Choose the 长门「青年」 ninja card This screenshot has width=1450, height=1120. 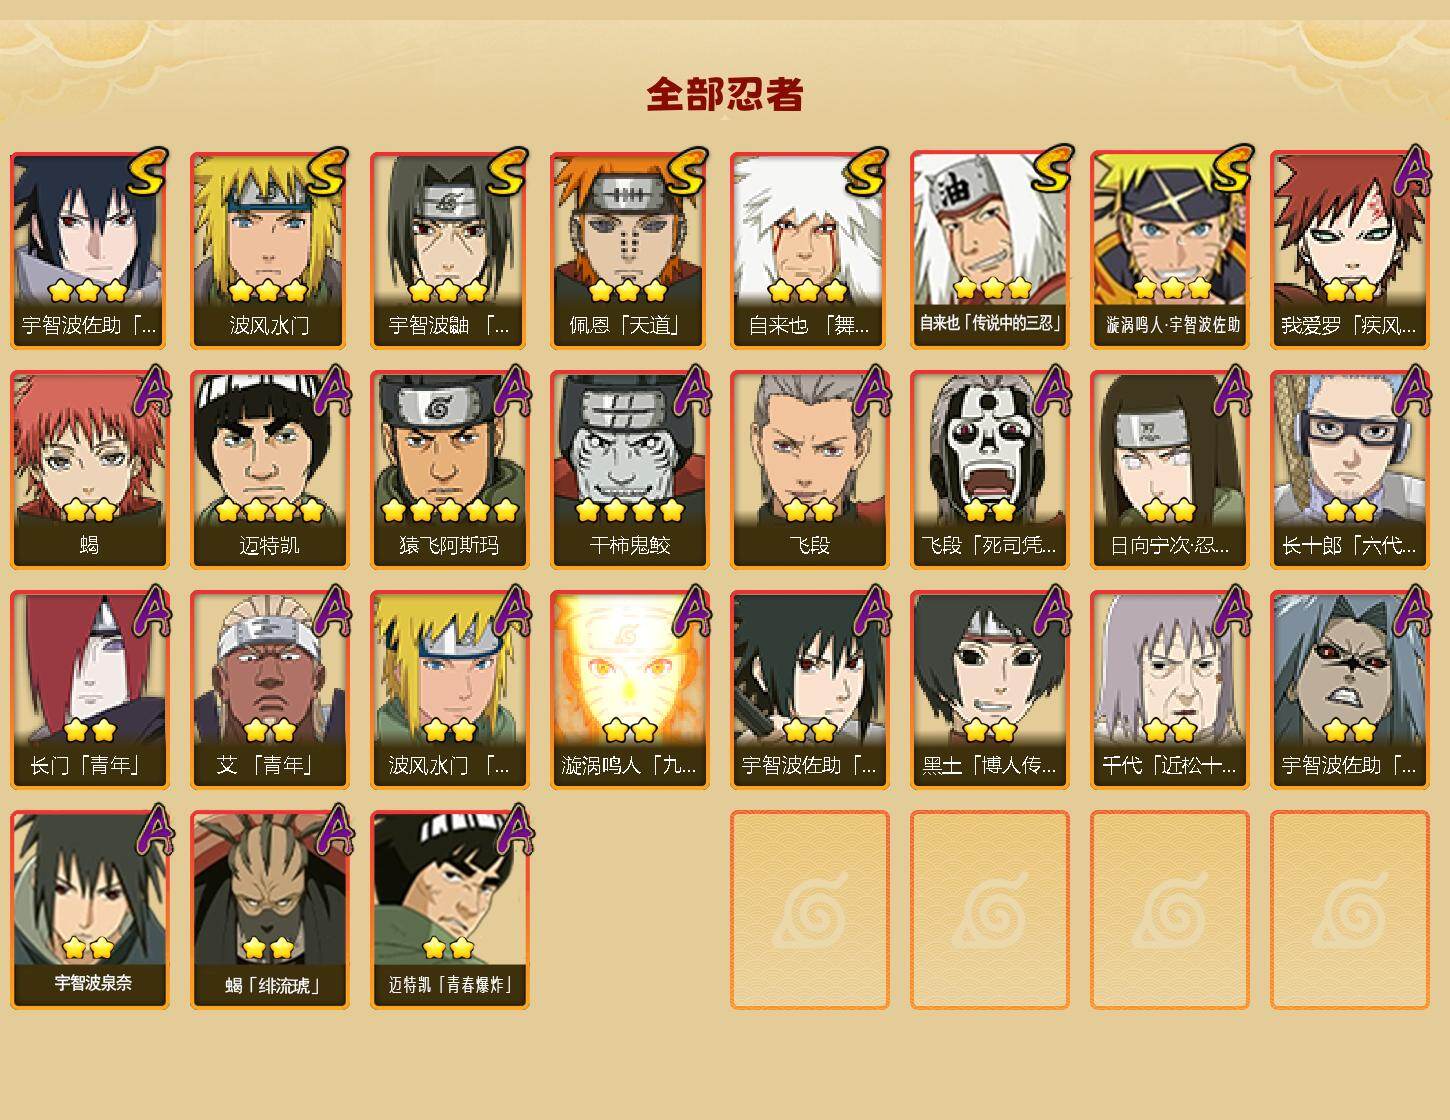pyautogui.click(x=89, y=690)
